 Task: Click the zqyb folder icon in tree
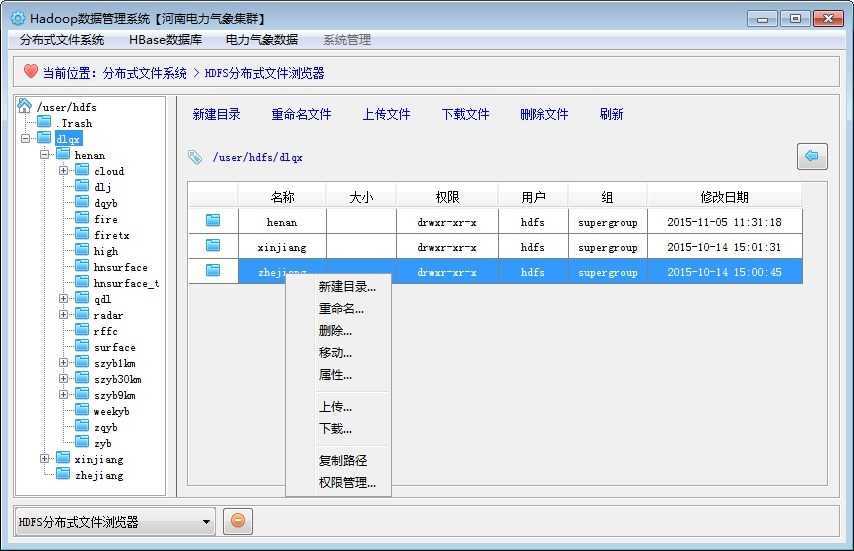point(82,426)
